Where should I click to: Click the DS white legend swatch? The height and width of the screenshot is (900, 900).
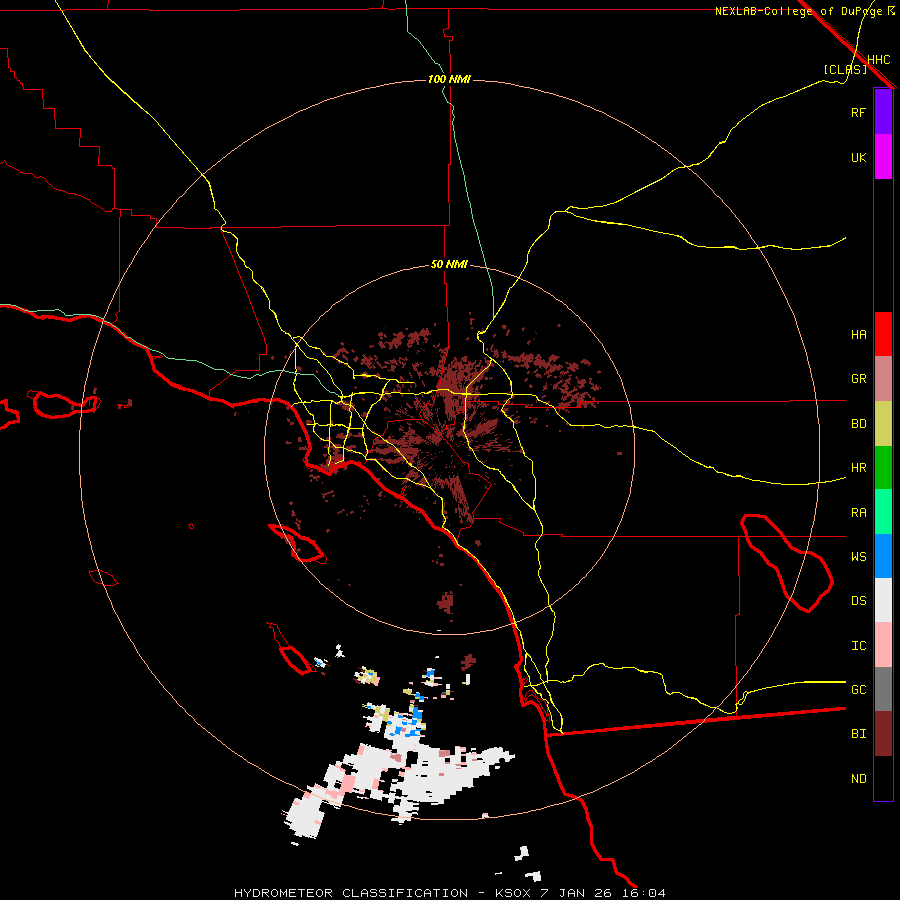(883, 600)
